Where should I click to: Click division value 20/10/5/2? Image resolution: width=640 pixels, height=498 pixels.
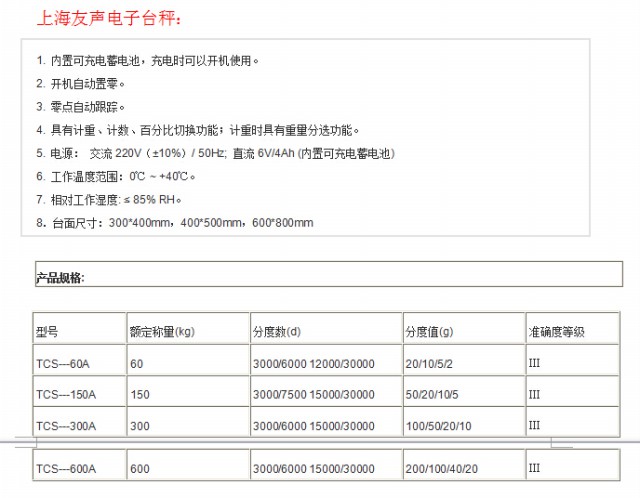click(429, 364)
